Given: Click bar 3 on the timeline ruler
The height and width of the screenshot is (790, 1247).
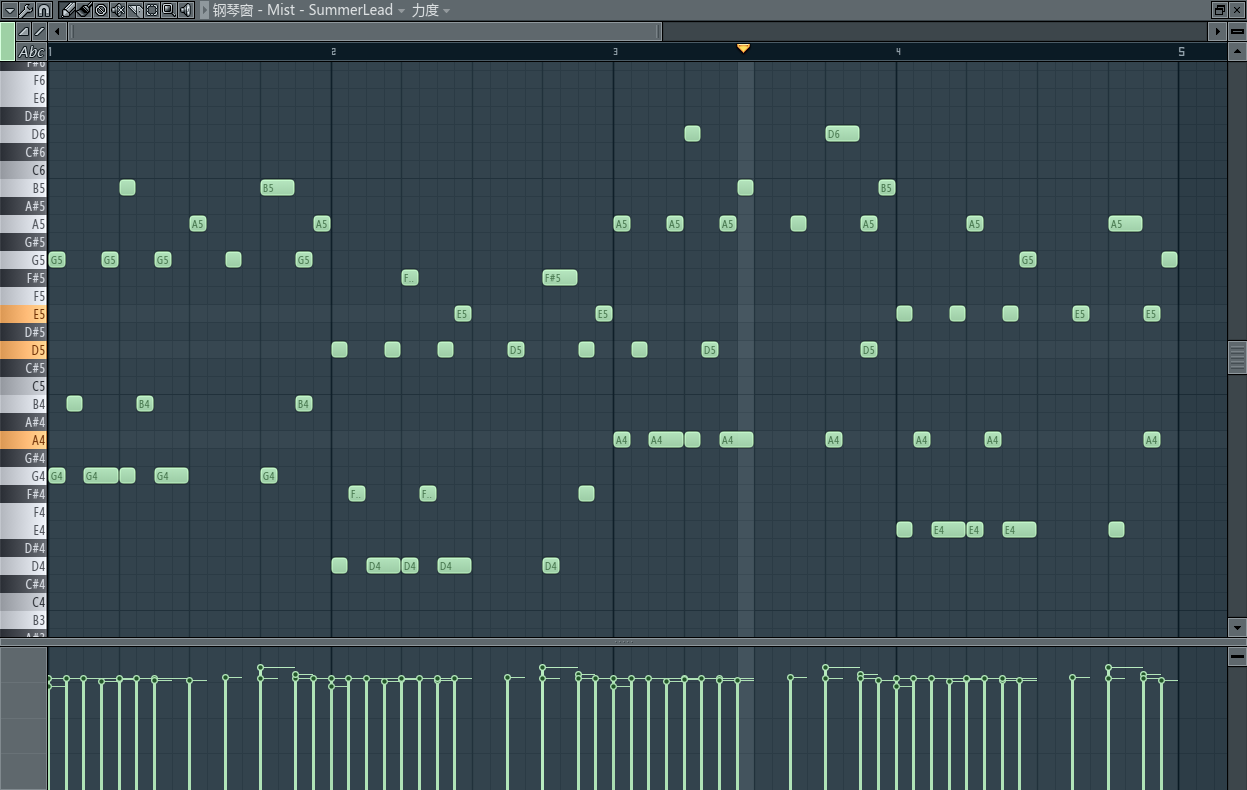Looking at the screenshot, I should [x=616, y=51].
